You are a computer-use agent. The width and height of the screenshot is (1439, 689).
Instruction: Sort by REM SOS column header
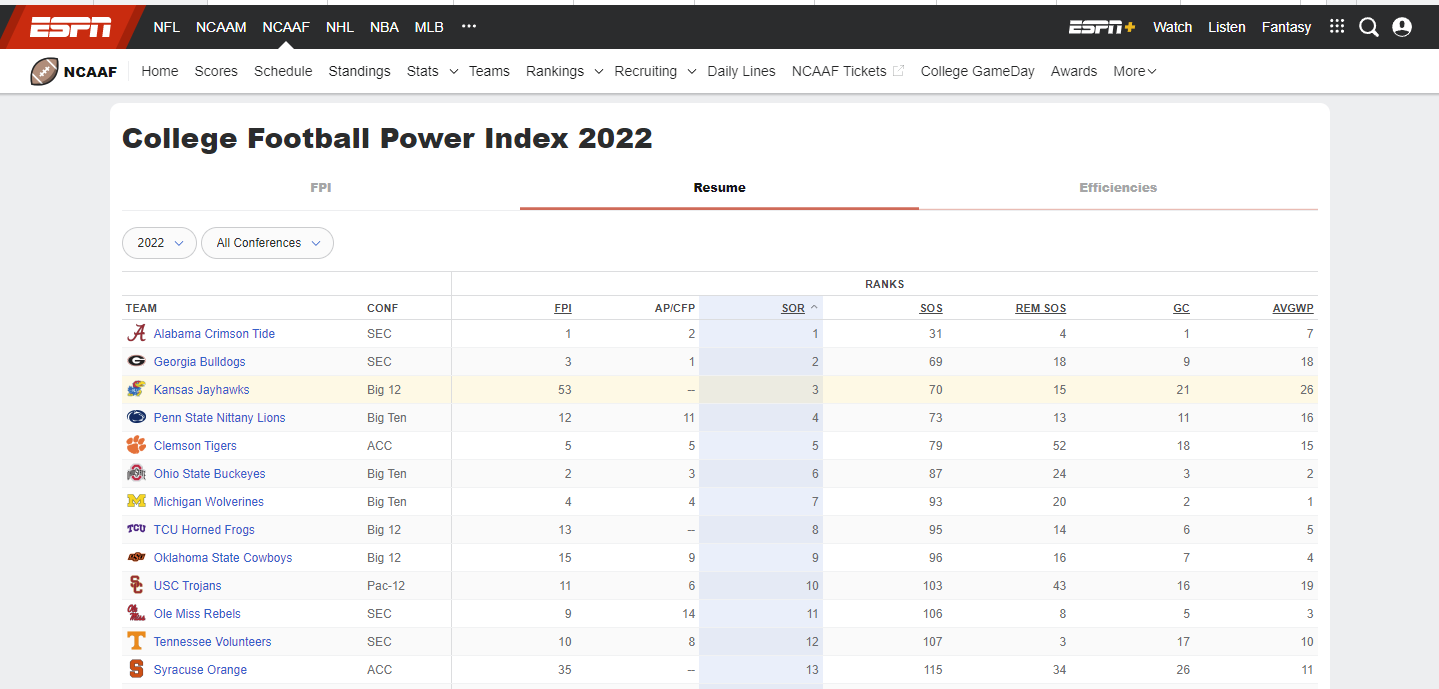(1041, 308)
